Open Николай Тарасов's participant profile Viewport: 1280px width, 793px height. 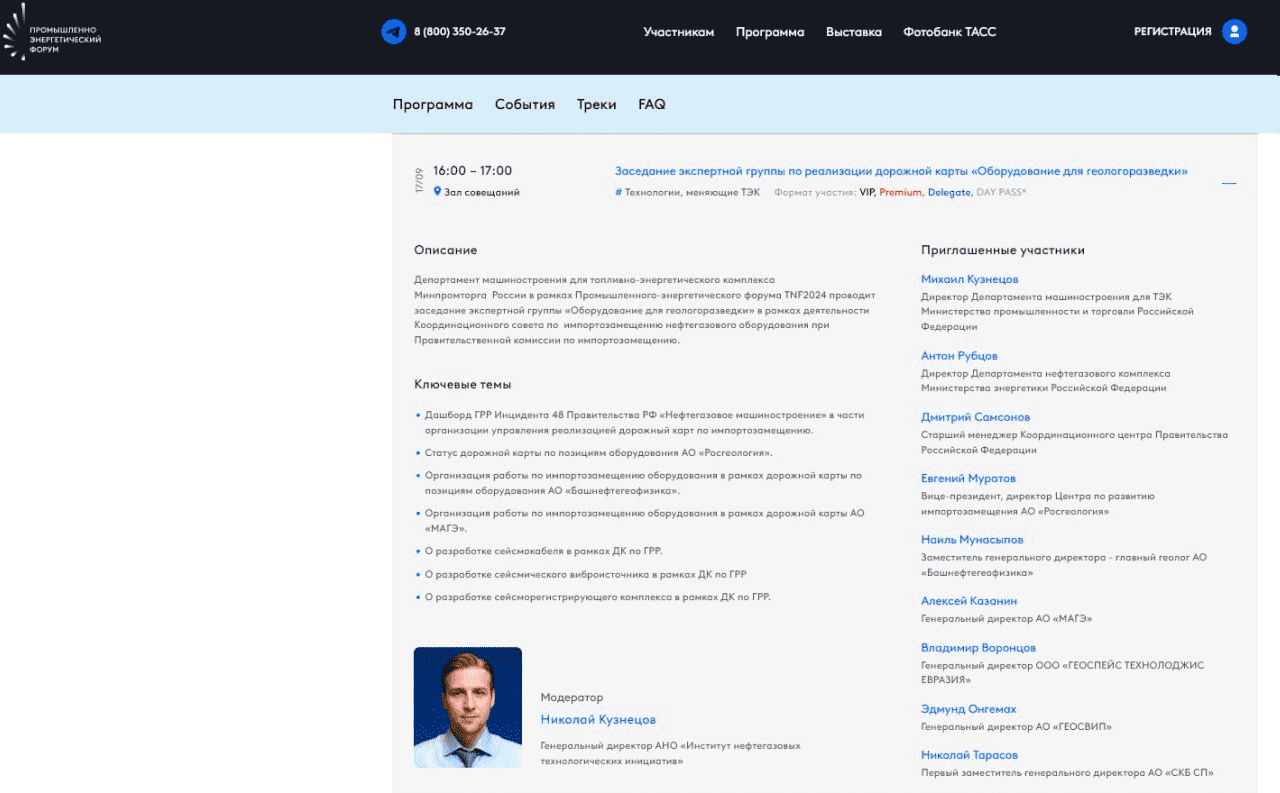click(x=969, y=755)
